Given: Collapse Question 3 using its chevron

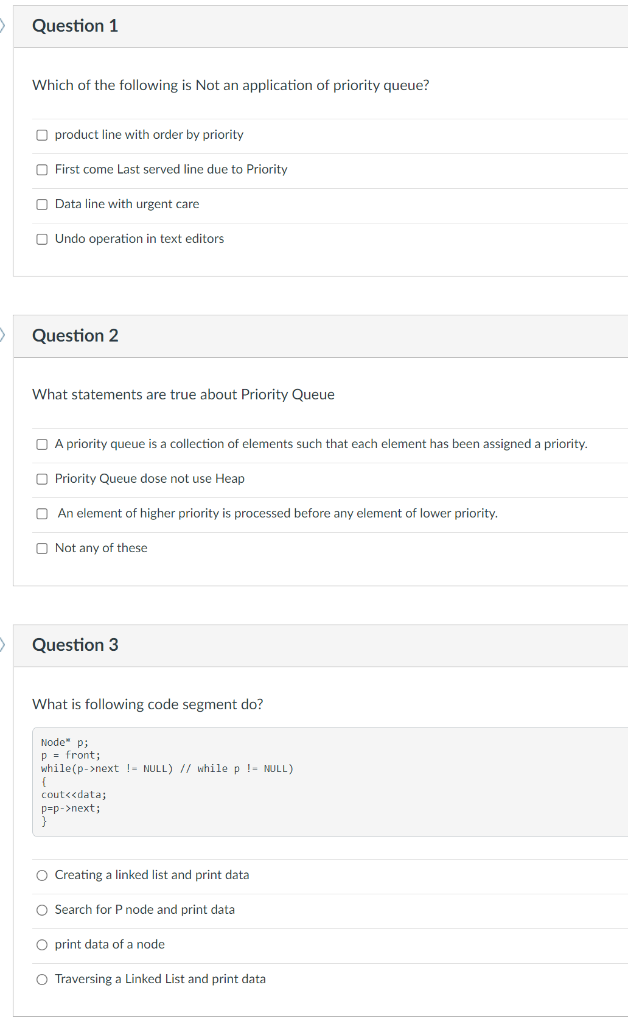Looking at the screenshot, I should tap(2, 645).
